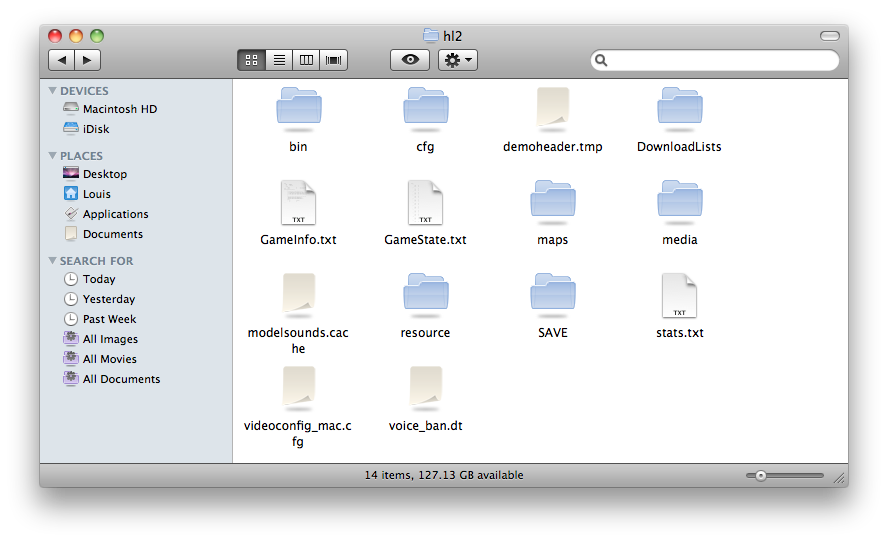The image size is (888, 542).
Task: Switch to column view
Action: [306, 60]
